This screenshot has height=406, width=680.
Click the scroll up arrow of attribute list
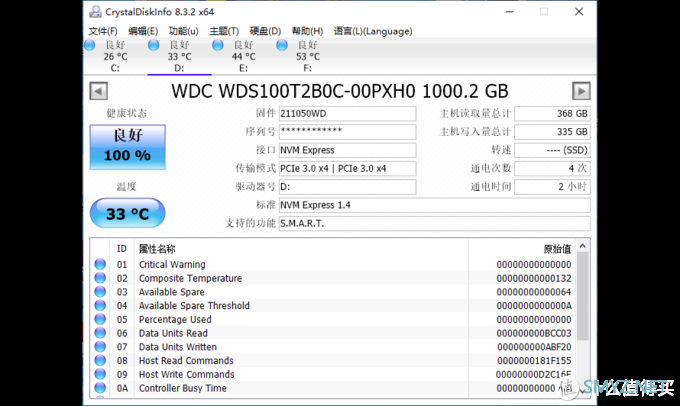(x=582, y=246)
